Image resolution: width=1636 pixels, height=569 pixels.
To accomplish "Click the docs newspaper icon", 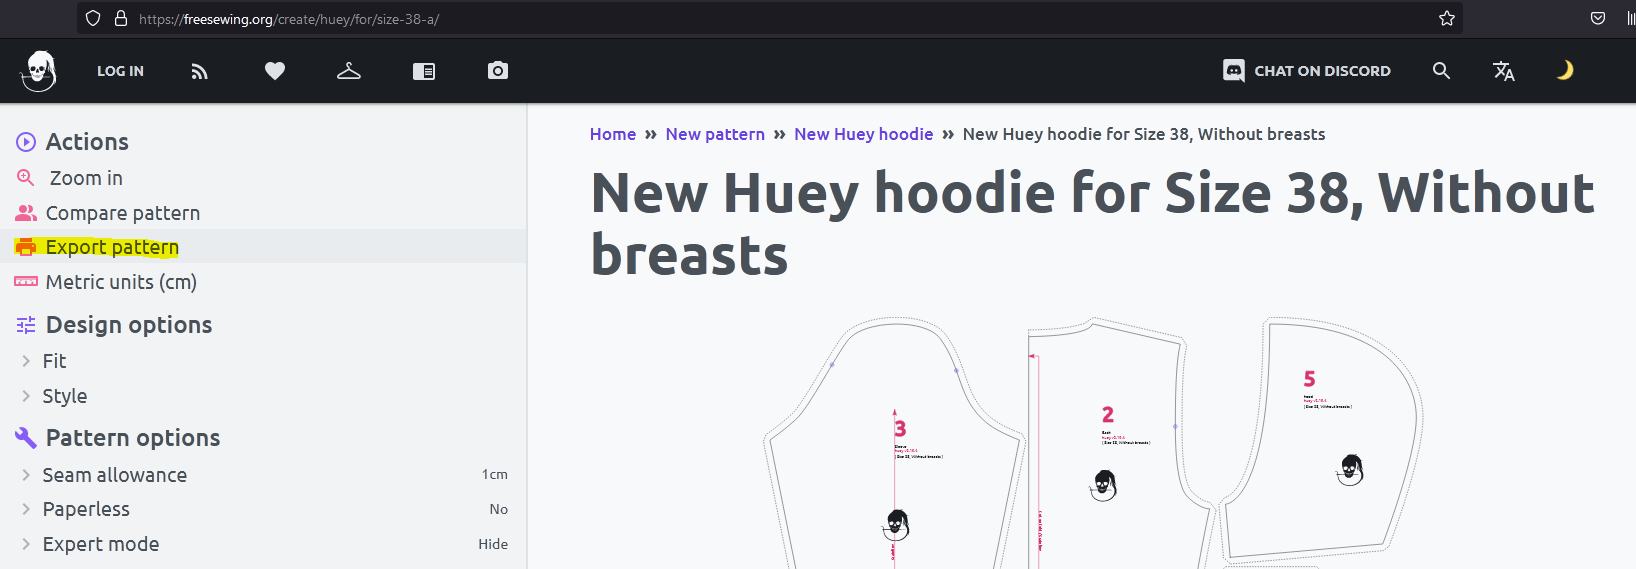I will (x=424, y=71).
